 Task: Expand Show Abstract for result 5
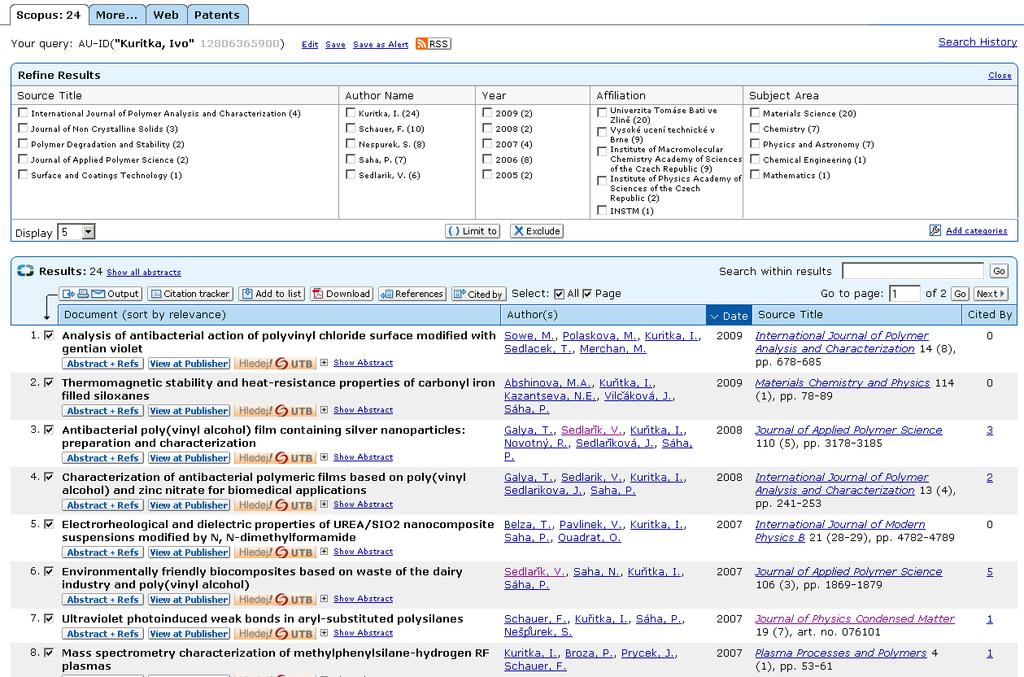click(363, 552)
